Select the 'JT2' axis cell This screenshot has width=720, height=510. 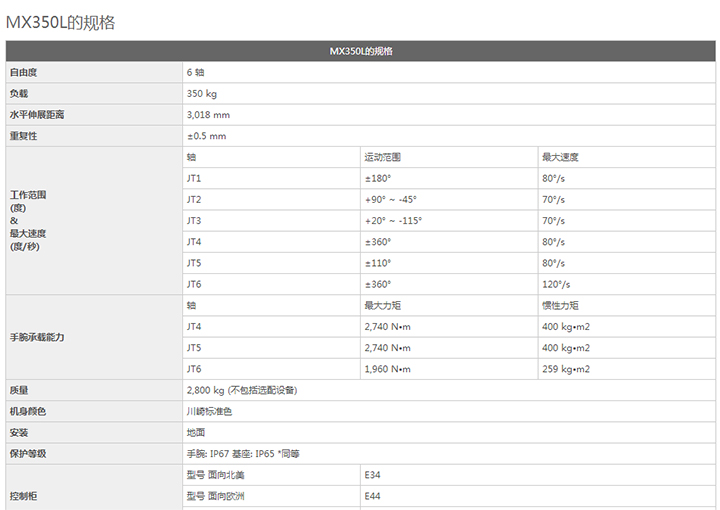271,200
